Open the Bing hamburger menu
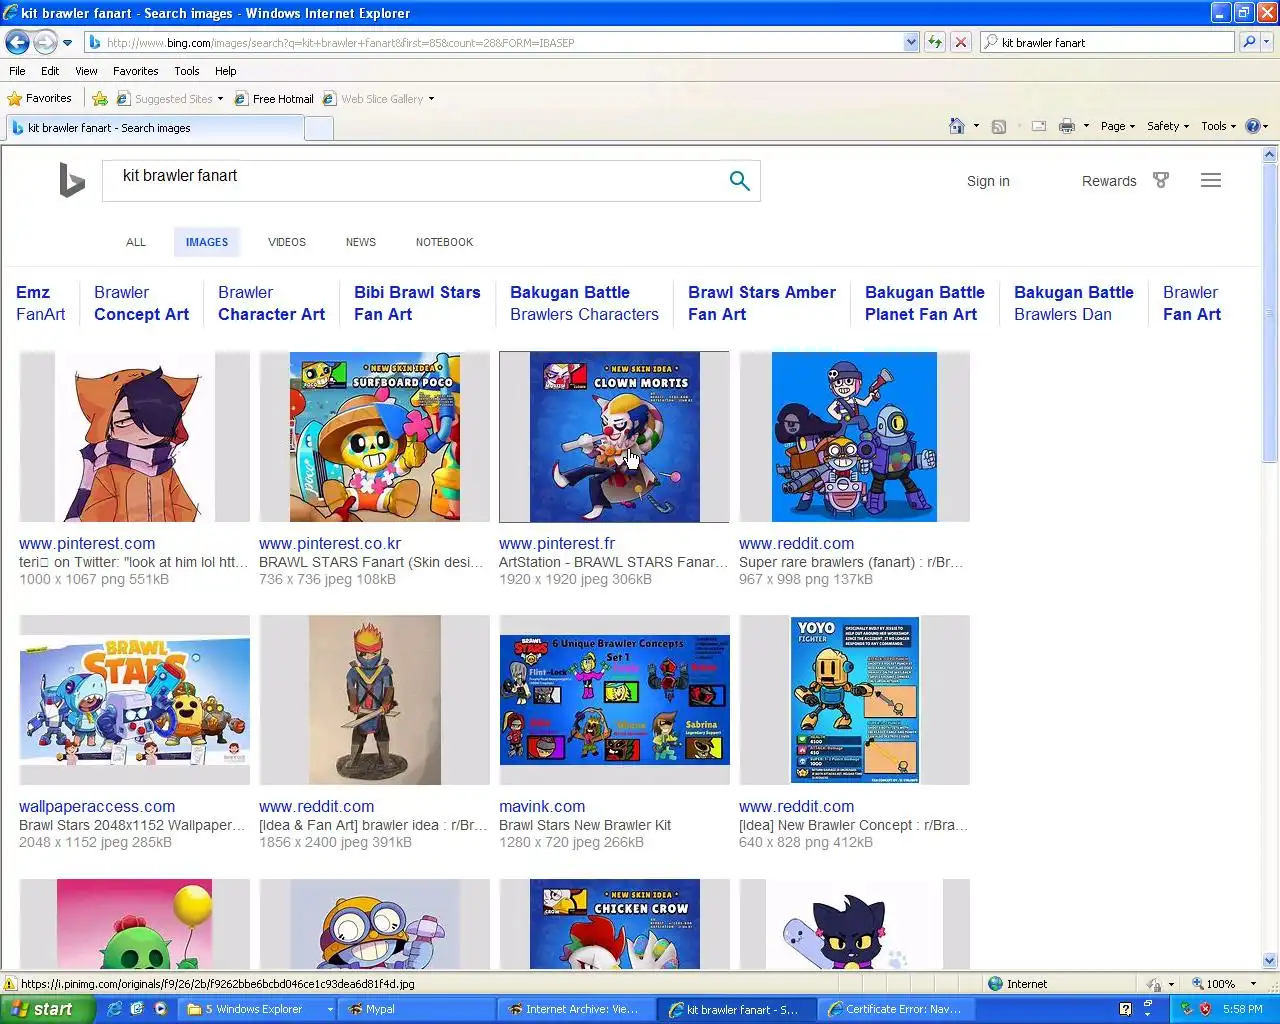 [1211, 181]
